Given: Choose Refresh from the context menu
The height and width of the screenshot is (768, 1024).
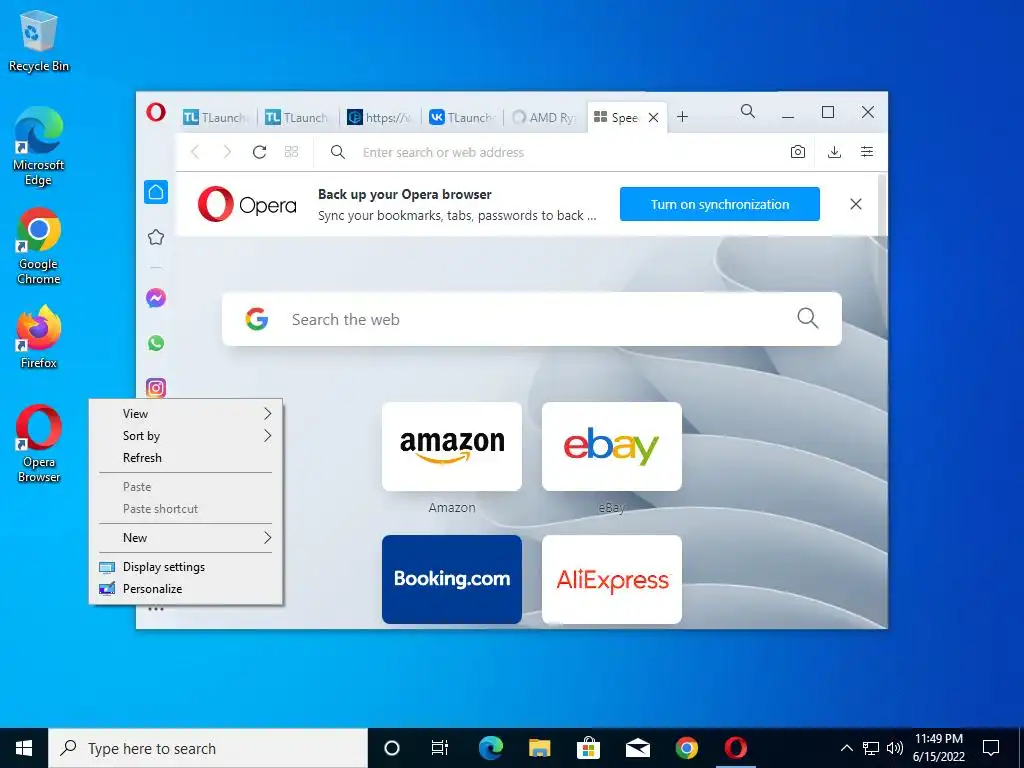Looking at the screenshot, I should click(x=185, y=458).
